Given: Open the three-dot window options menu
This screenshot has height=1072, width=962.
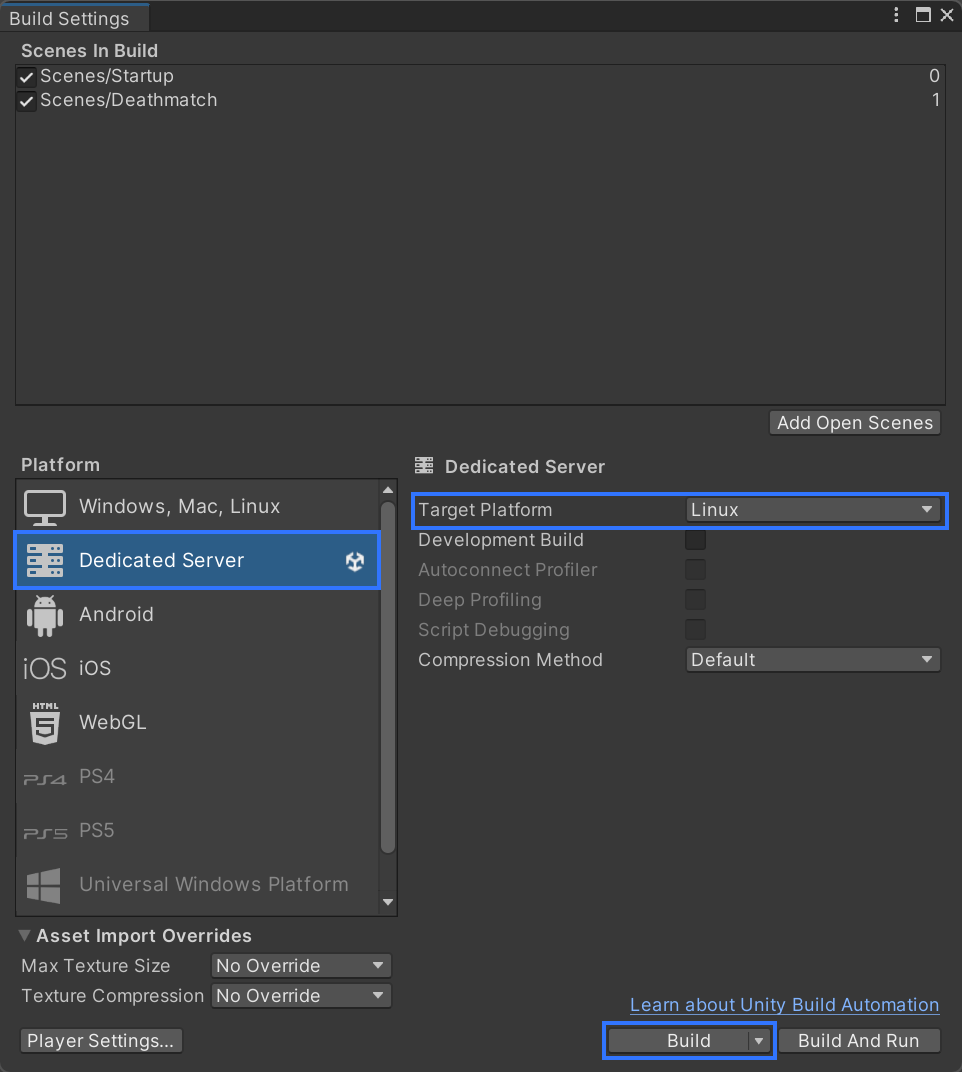Looking at the screenshot, I should click(896, 15).
